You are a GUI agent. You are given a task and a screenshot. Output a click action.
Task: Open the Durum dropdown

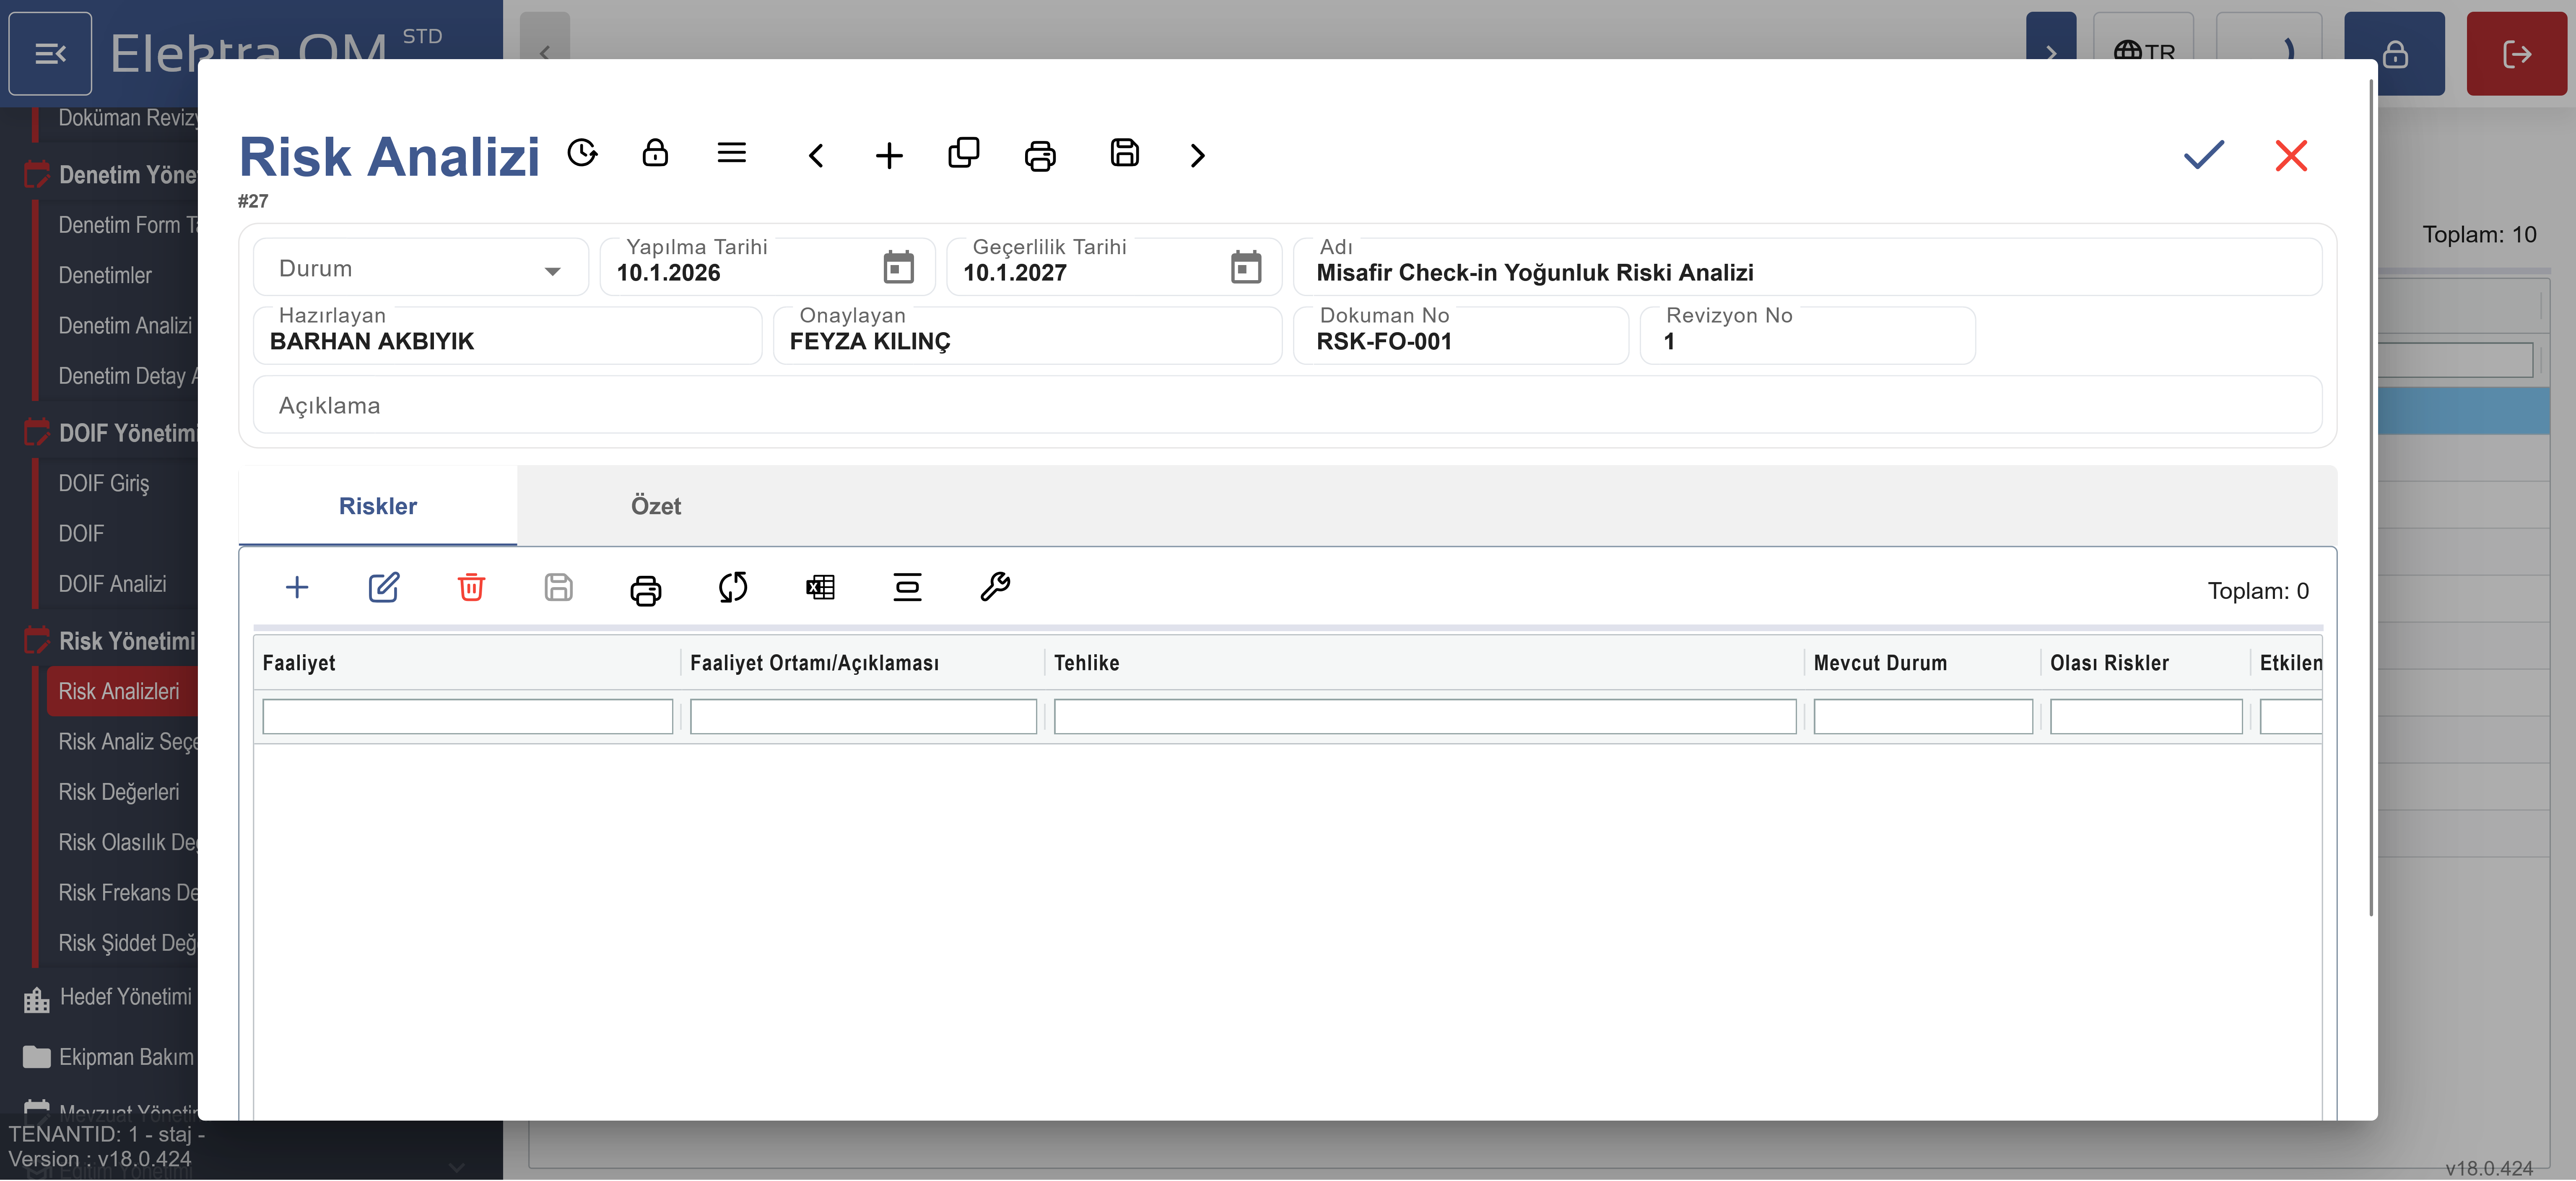(x=420, y=269)
